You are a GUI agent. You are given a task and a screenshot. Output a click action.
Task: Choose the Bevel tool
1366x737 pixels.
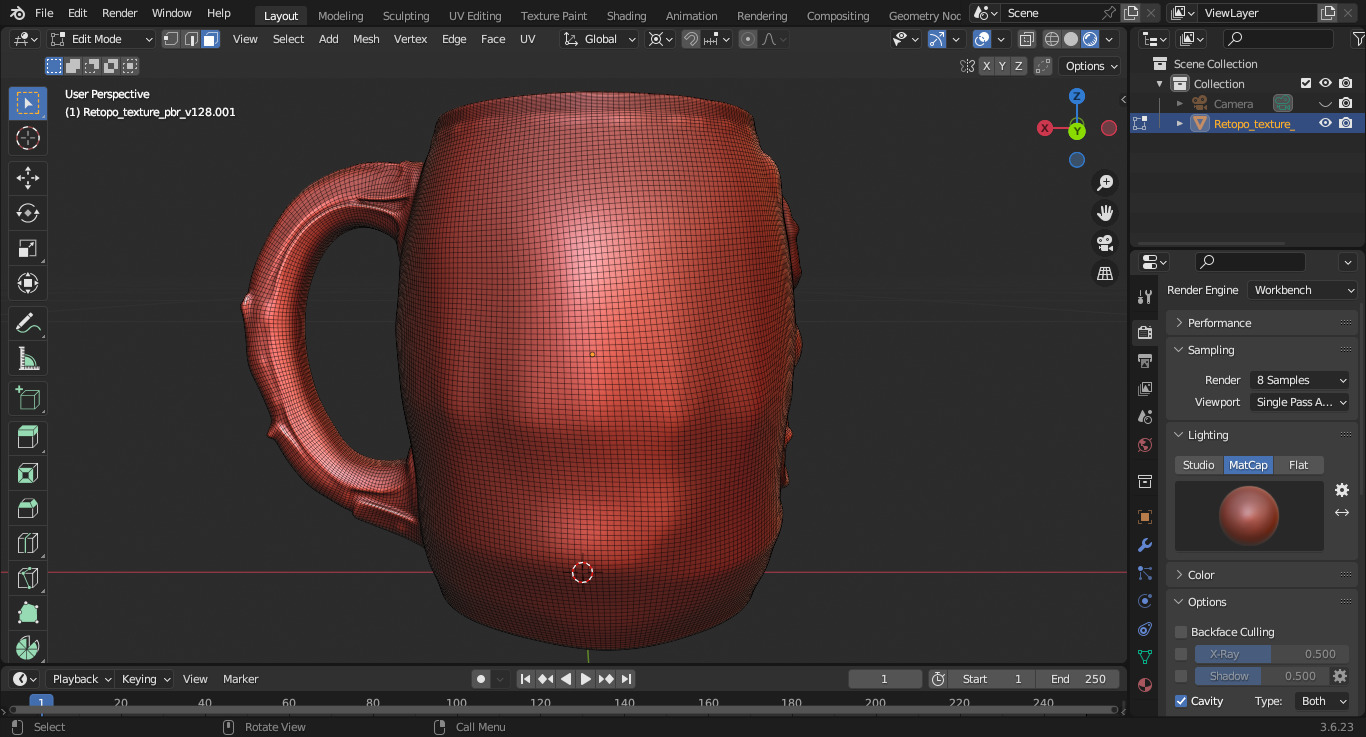coord(28,508)
